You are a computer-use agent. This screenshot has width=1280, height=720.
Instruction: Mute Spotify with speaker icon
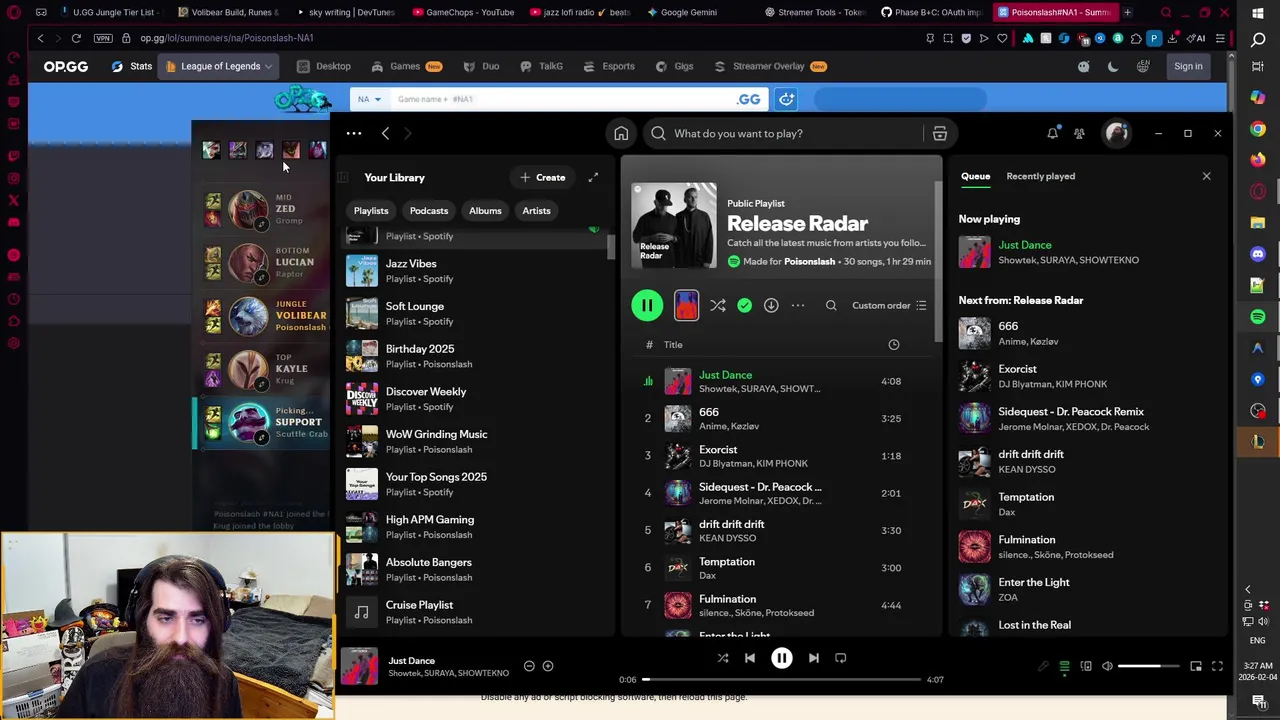pos(1107,667)
